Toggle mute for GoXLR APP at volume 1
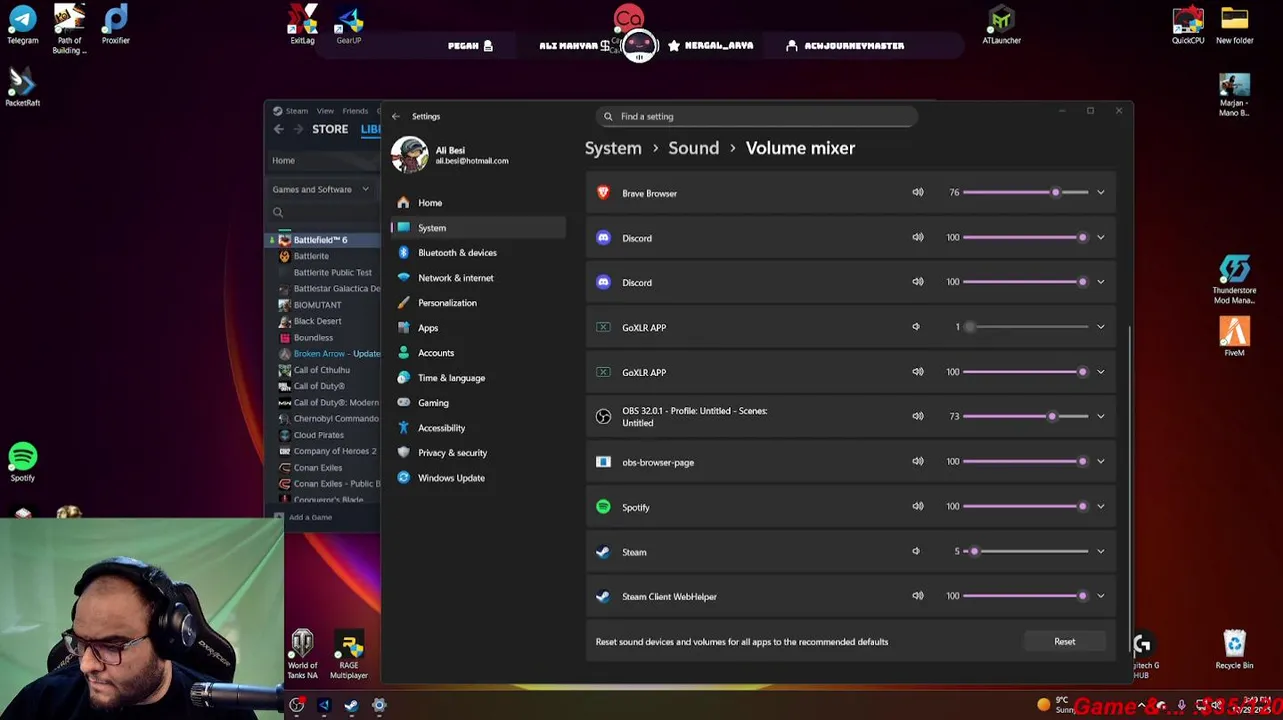Viewport: 1283px width, 720px height. 916,327
